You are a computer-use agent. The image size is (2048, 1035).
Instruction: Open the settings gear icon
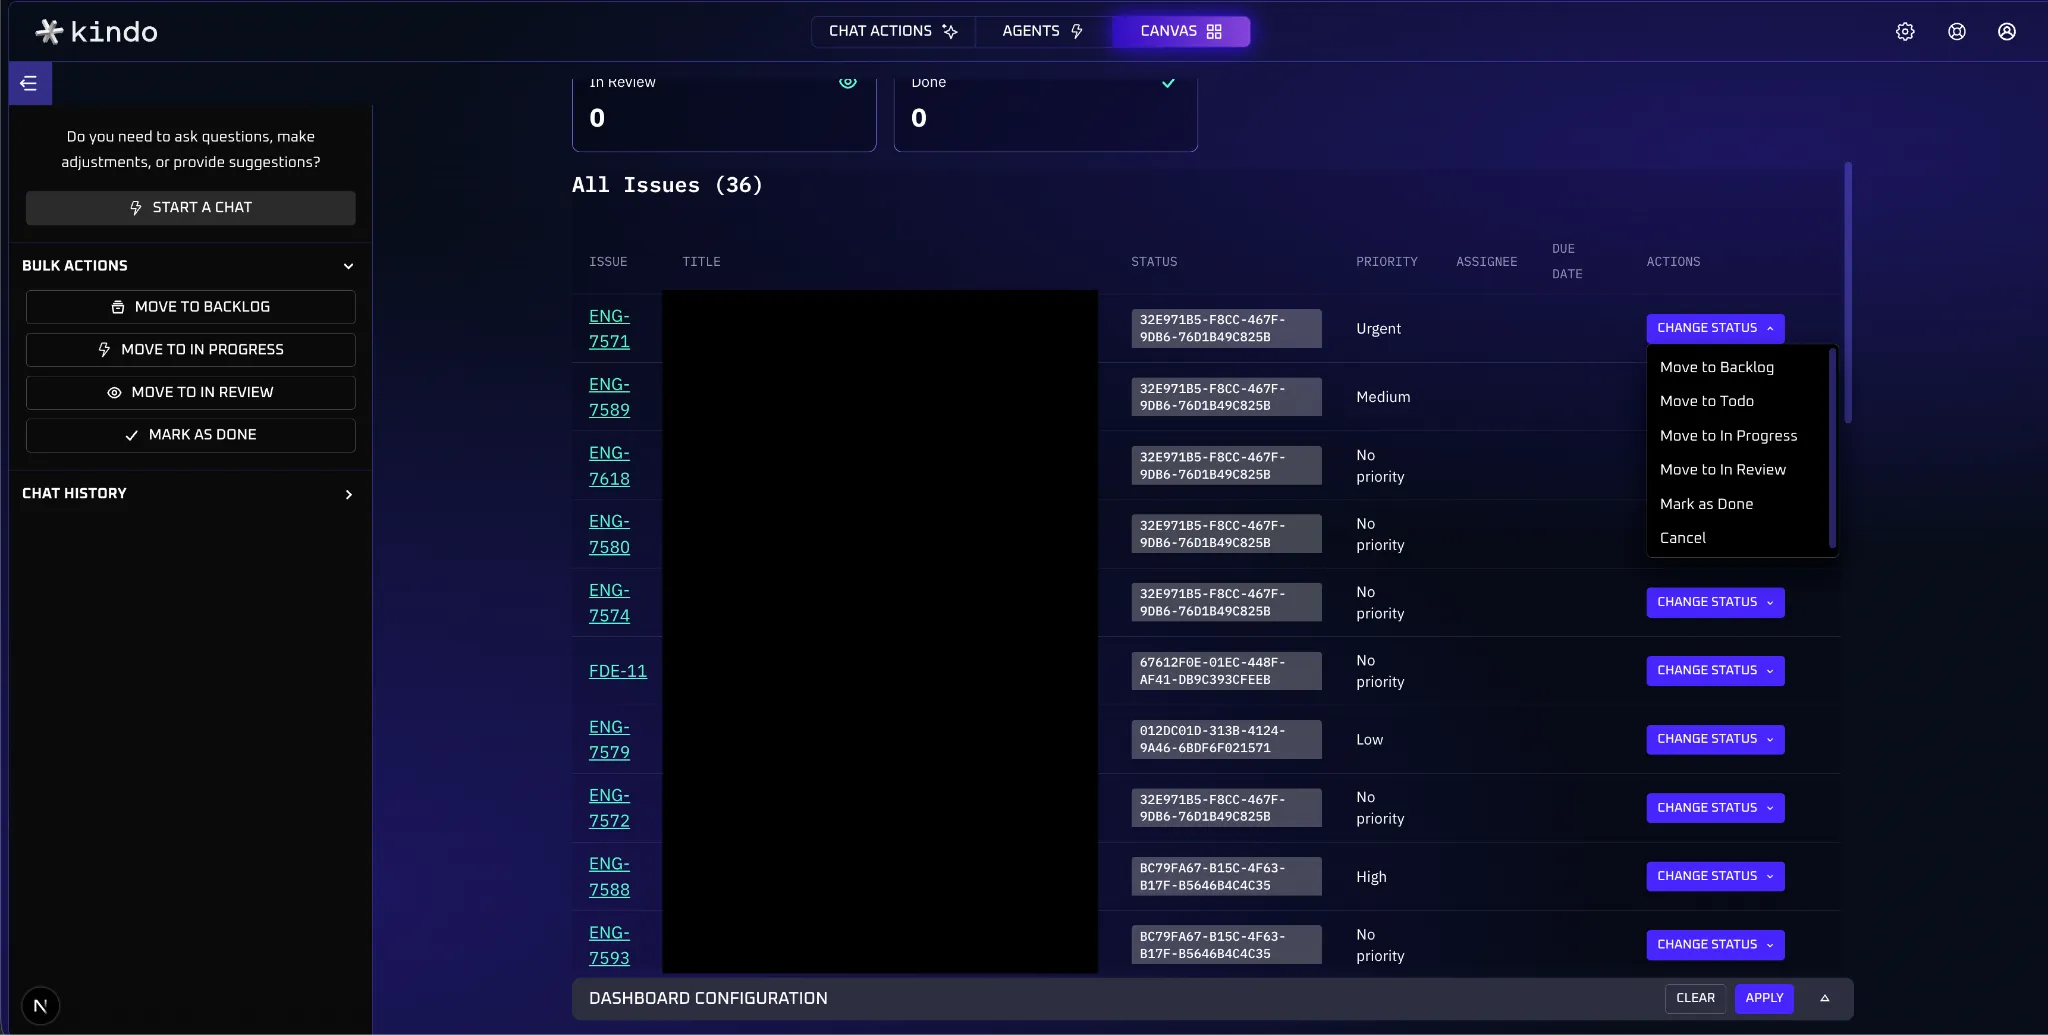point(1904,31)
